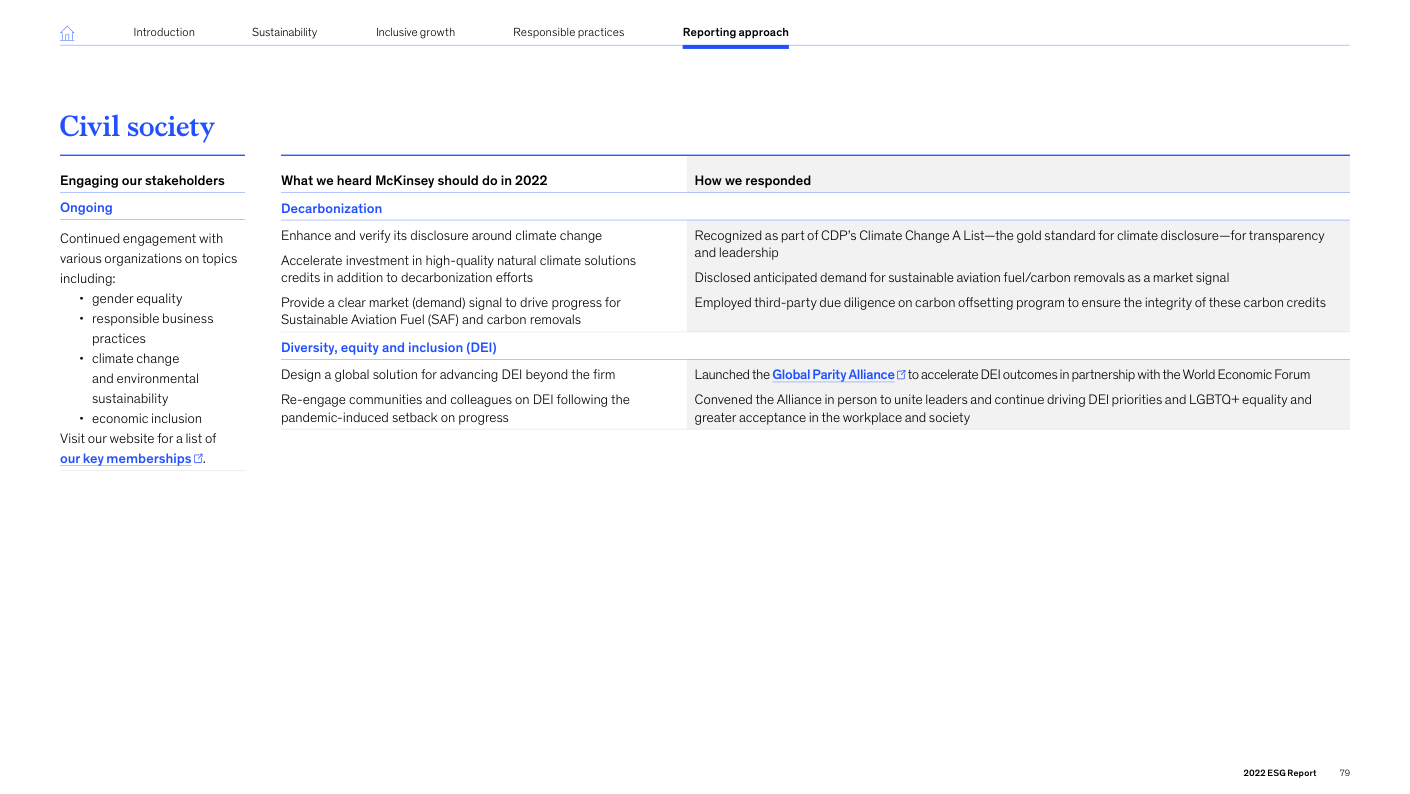Select the 'gender equality' bullet item
The image size is (1410, 794).
click(x=137, y=299)
